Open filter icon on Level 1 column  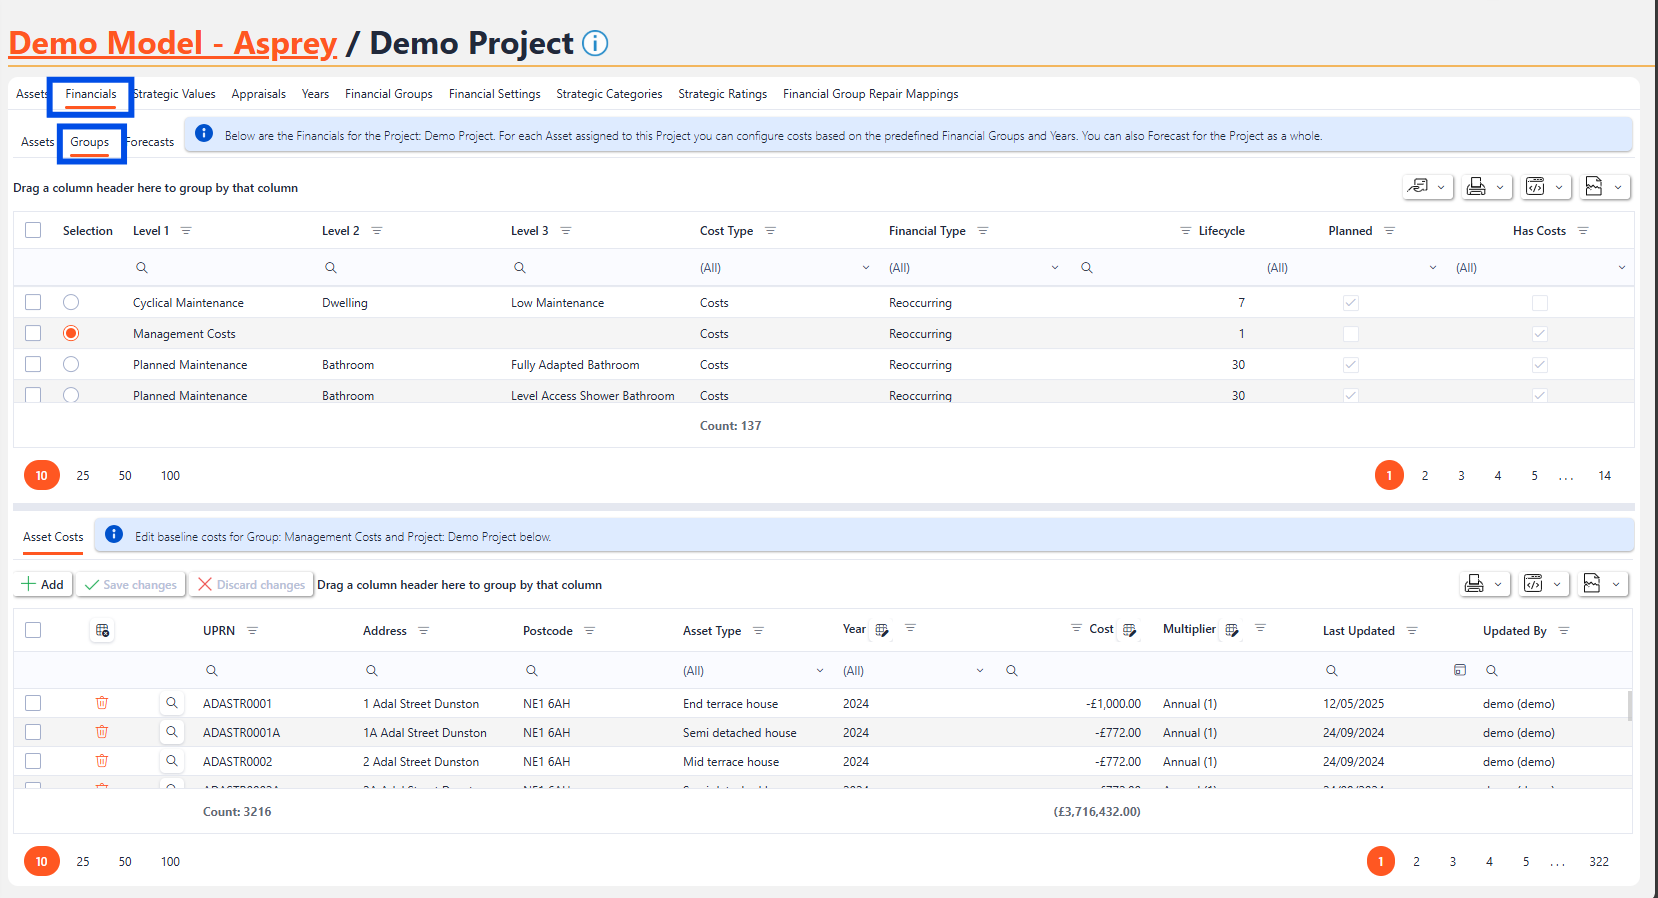point(186,231)
